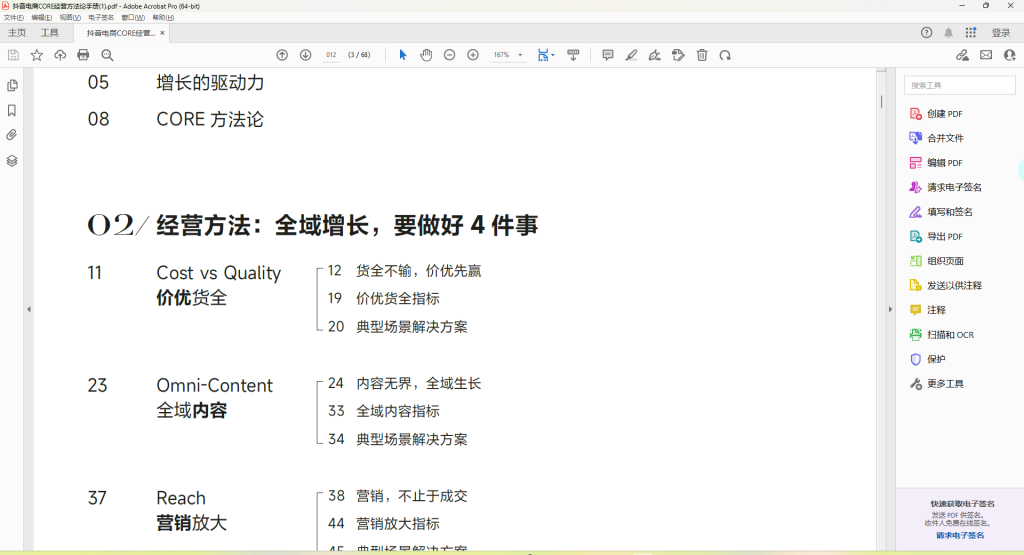
Task: Open the 帮助 menu
Action: coord(163,18)
